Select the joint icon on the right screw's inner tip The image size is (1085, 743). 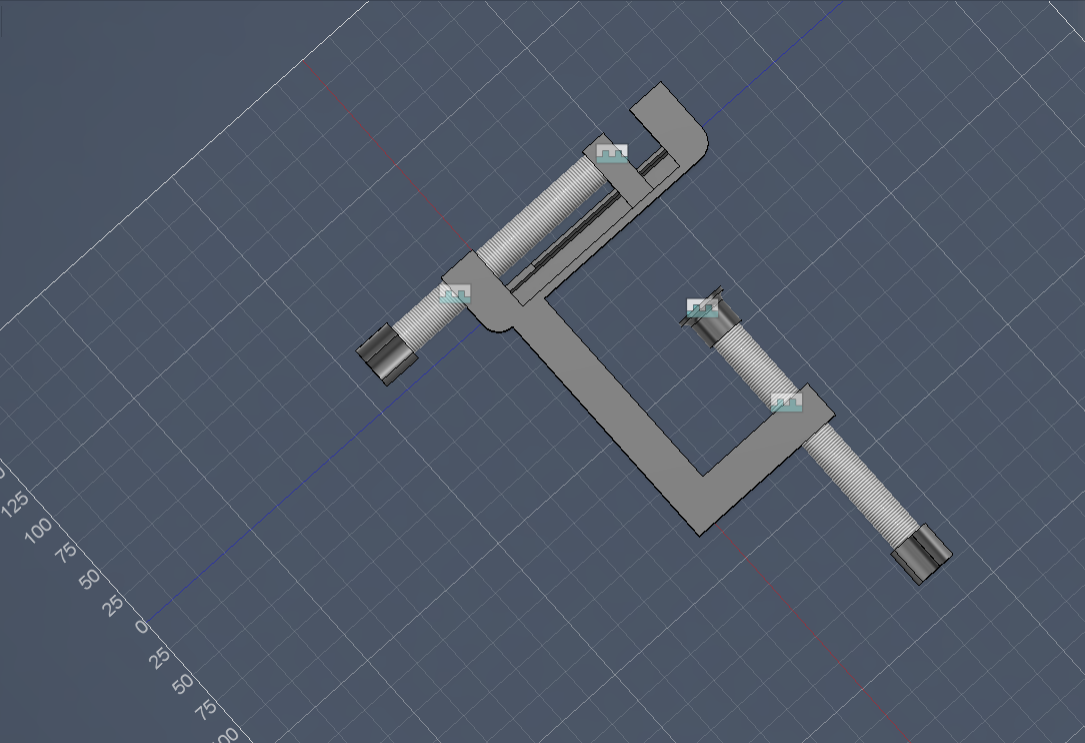[702, 308]
